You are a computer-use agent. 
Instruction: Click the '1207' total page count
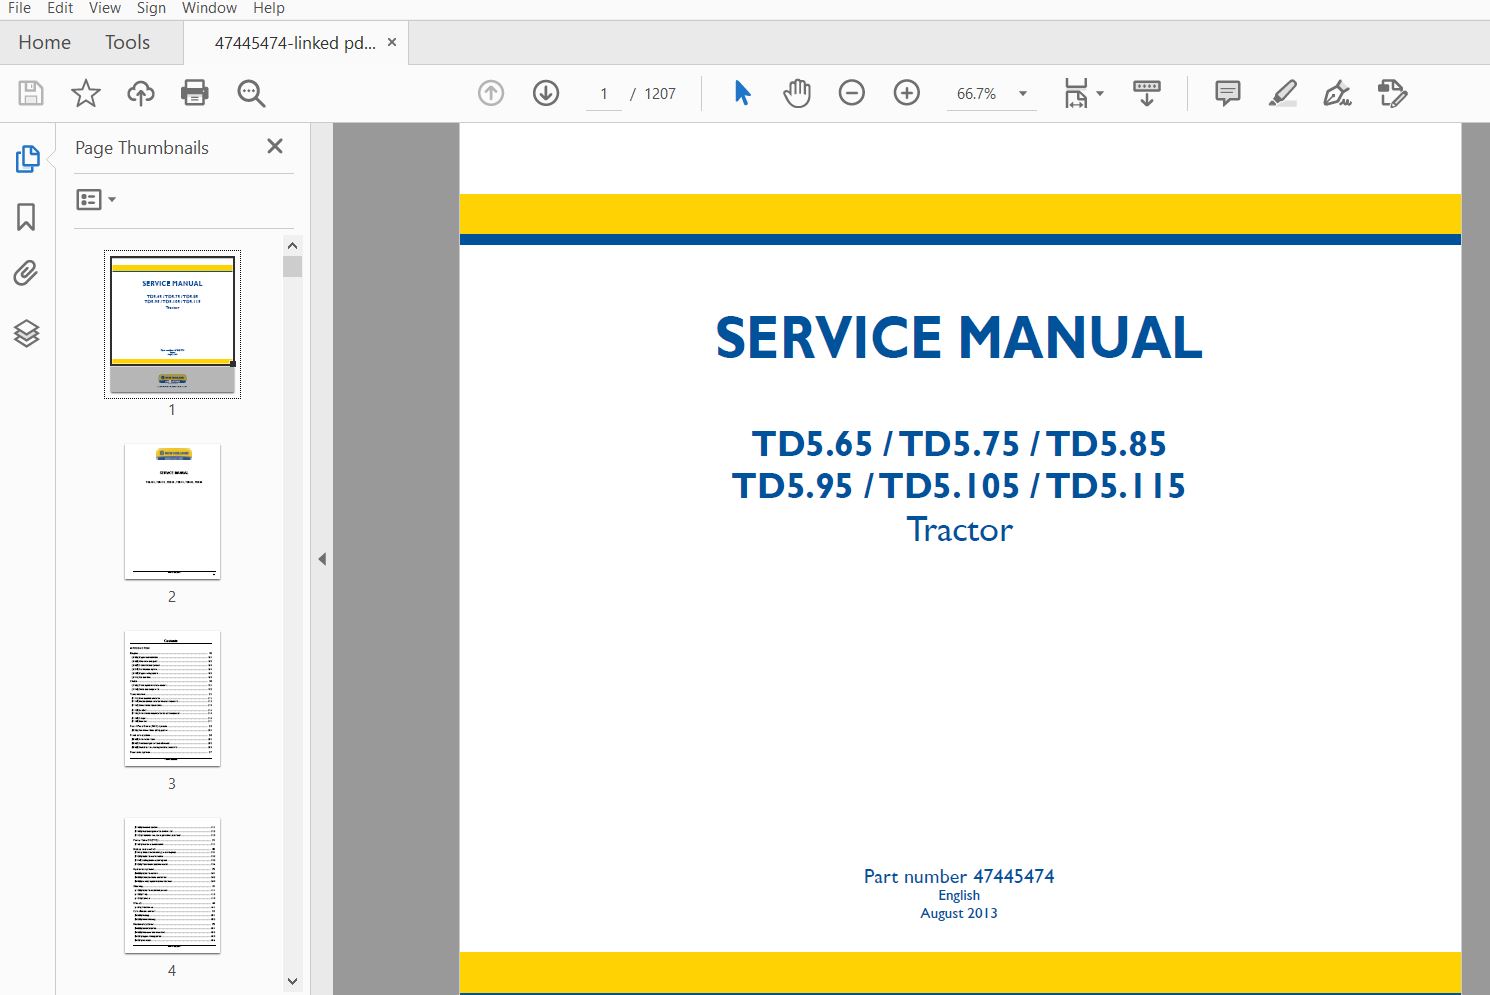coord(660,94)
